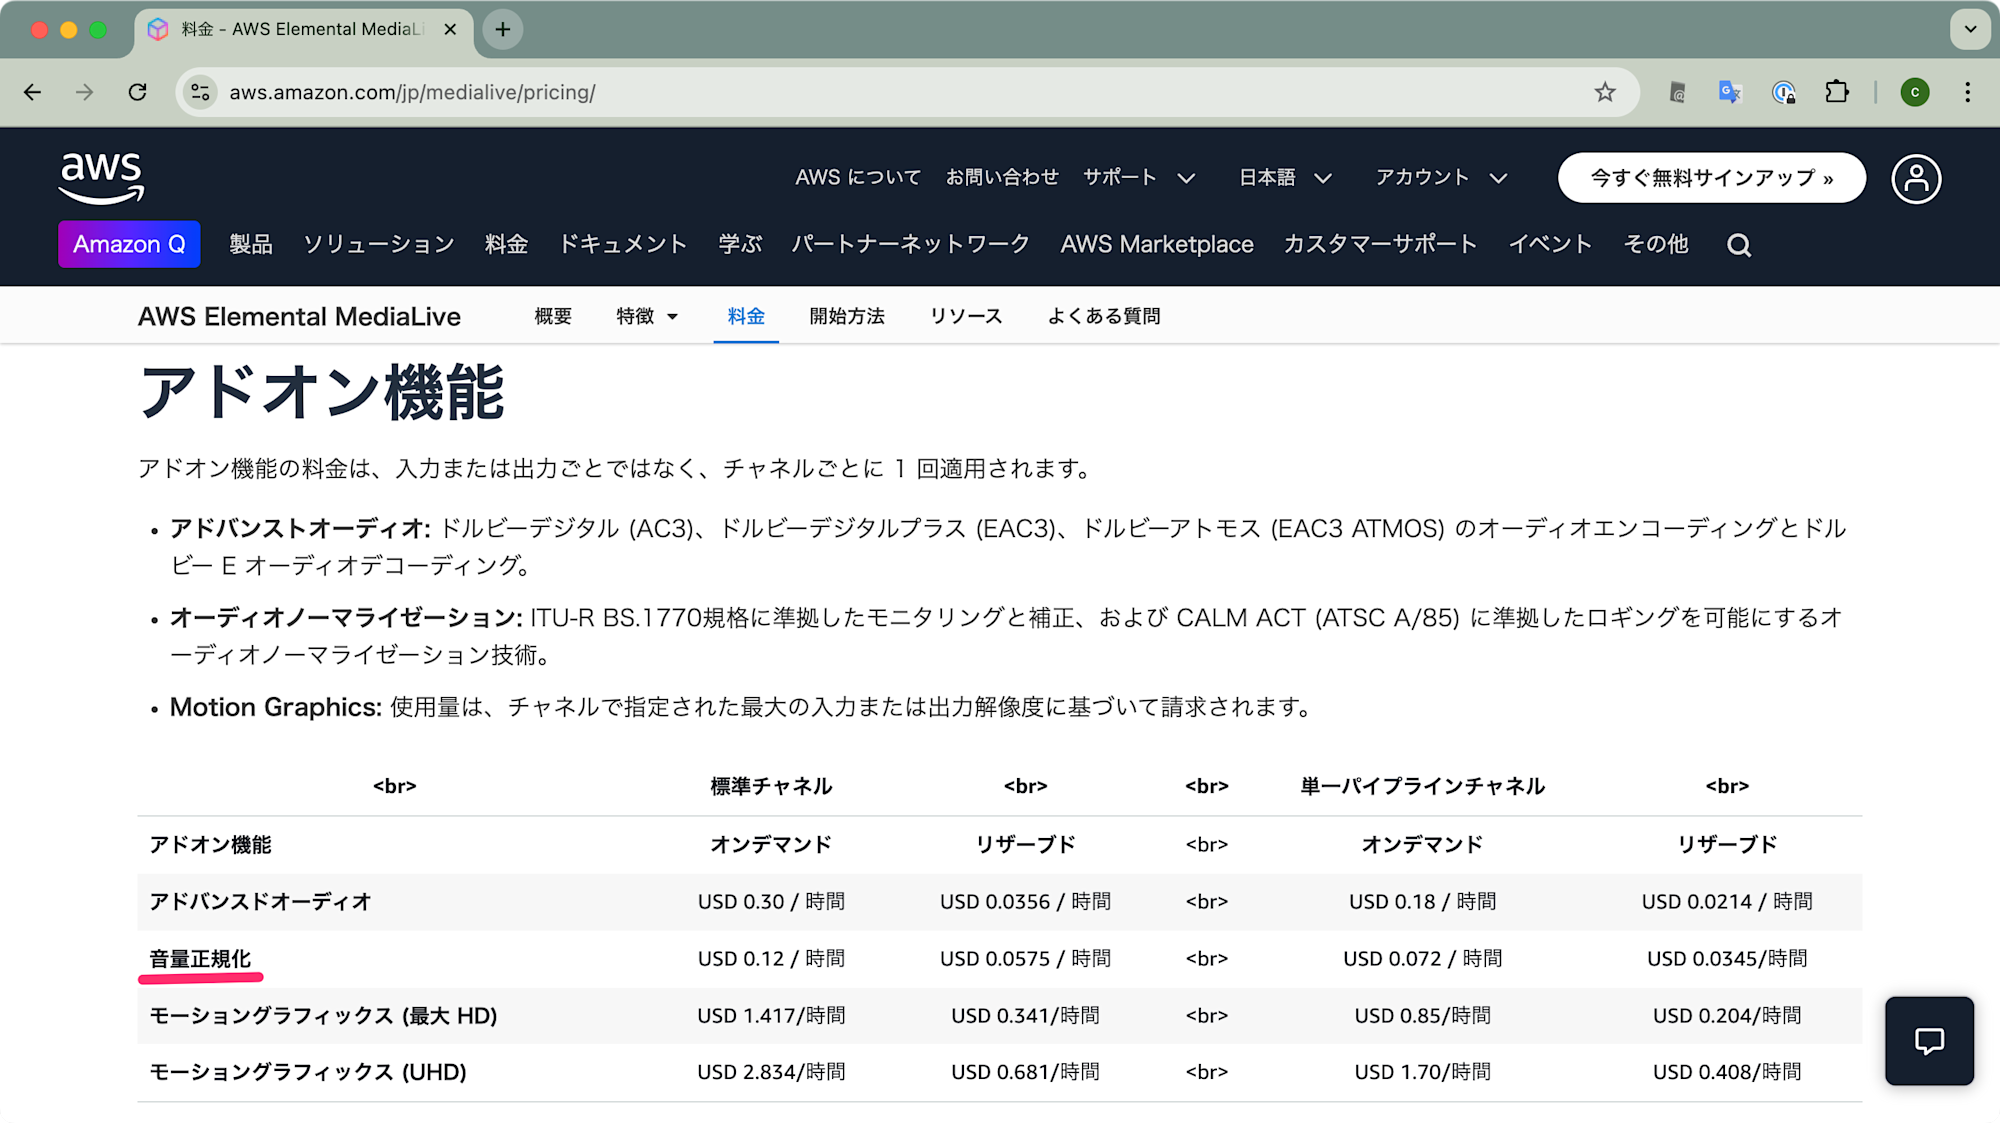
Task: Open the Google Translate extension icon
Action: (1730, 92)
